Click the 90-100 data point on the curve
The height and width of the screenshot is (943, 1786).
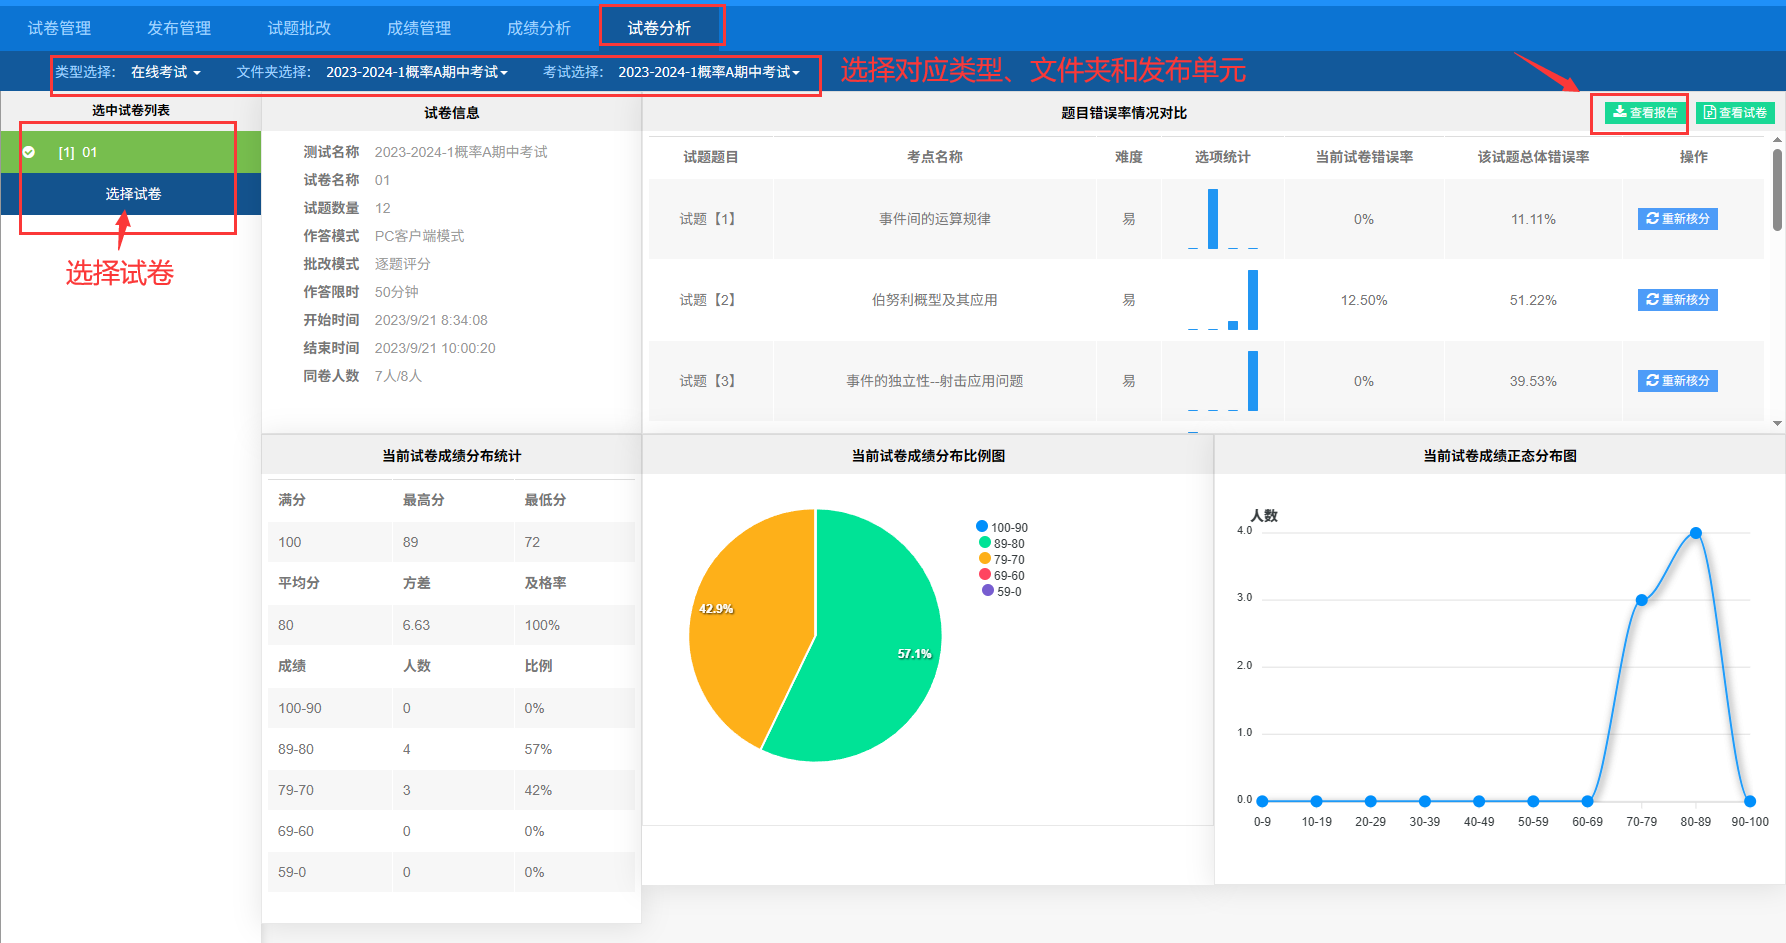tap(1750, 801)
